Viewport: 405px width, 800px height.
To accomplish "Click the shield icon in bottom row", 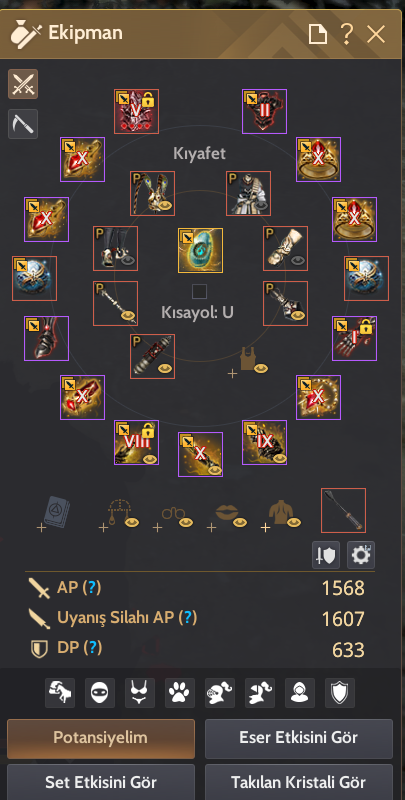I will (x=340, y=693).
